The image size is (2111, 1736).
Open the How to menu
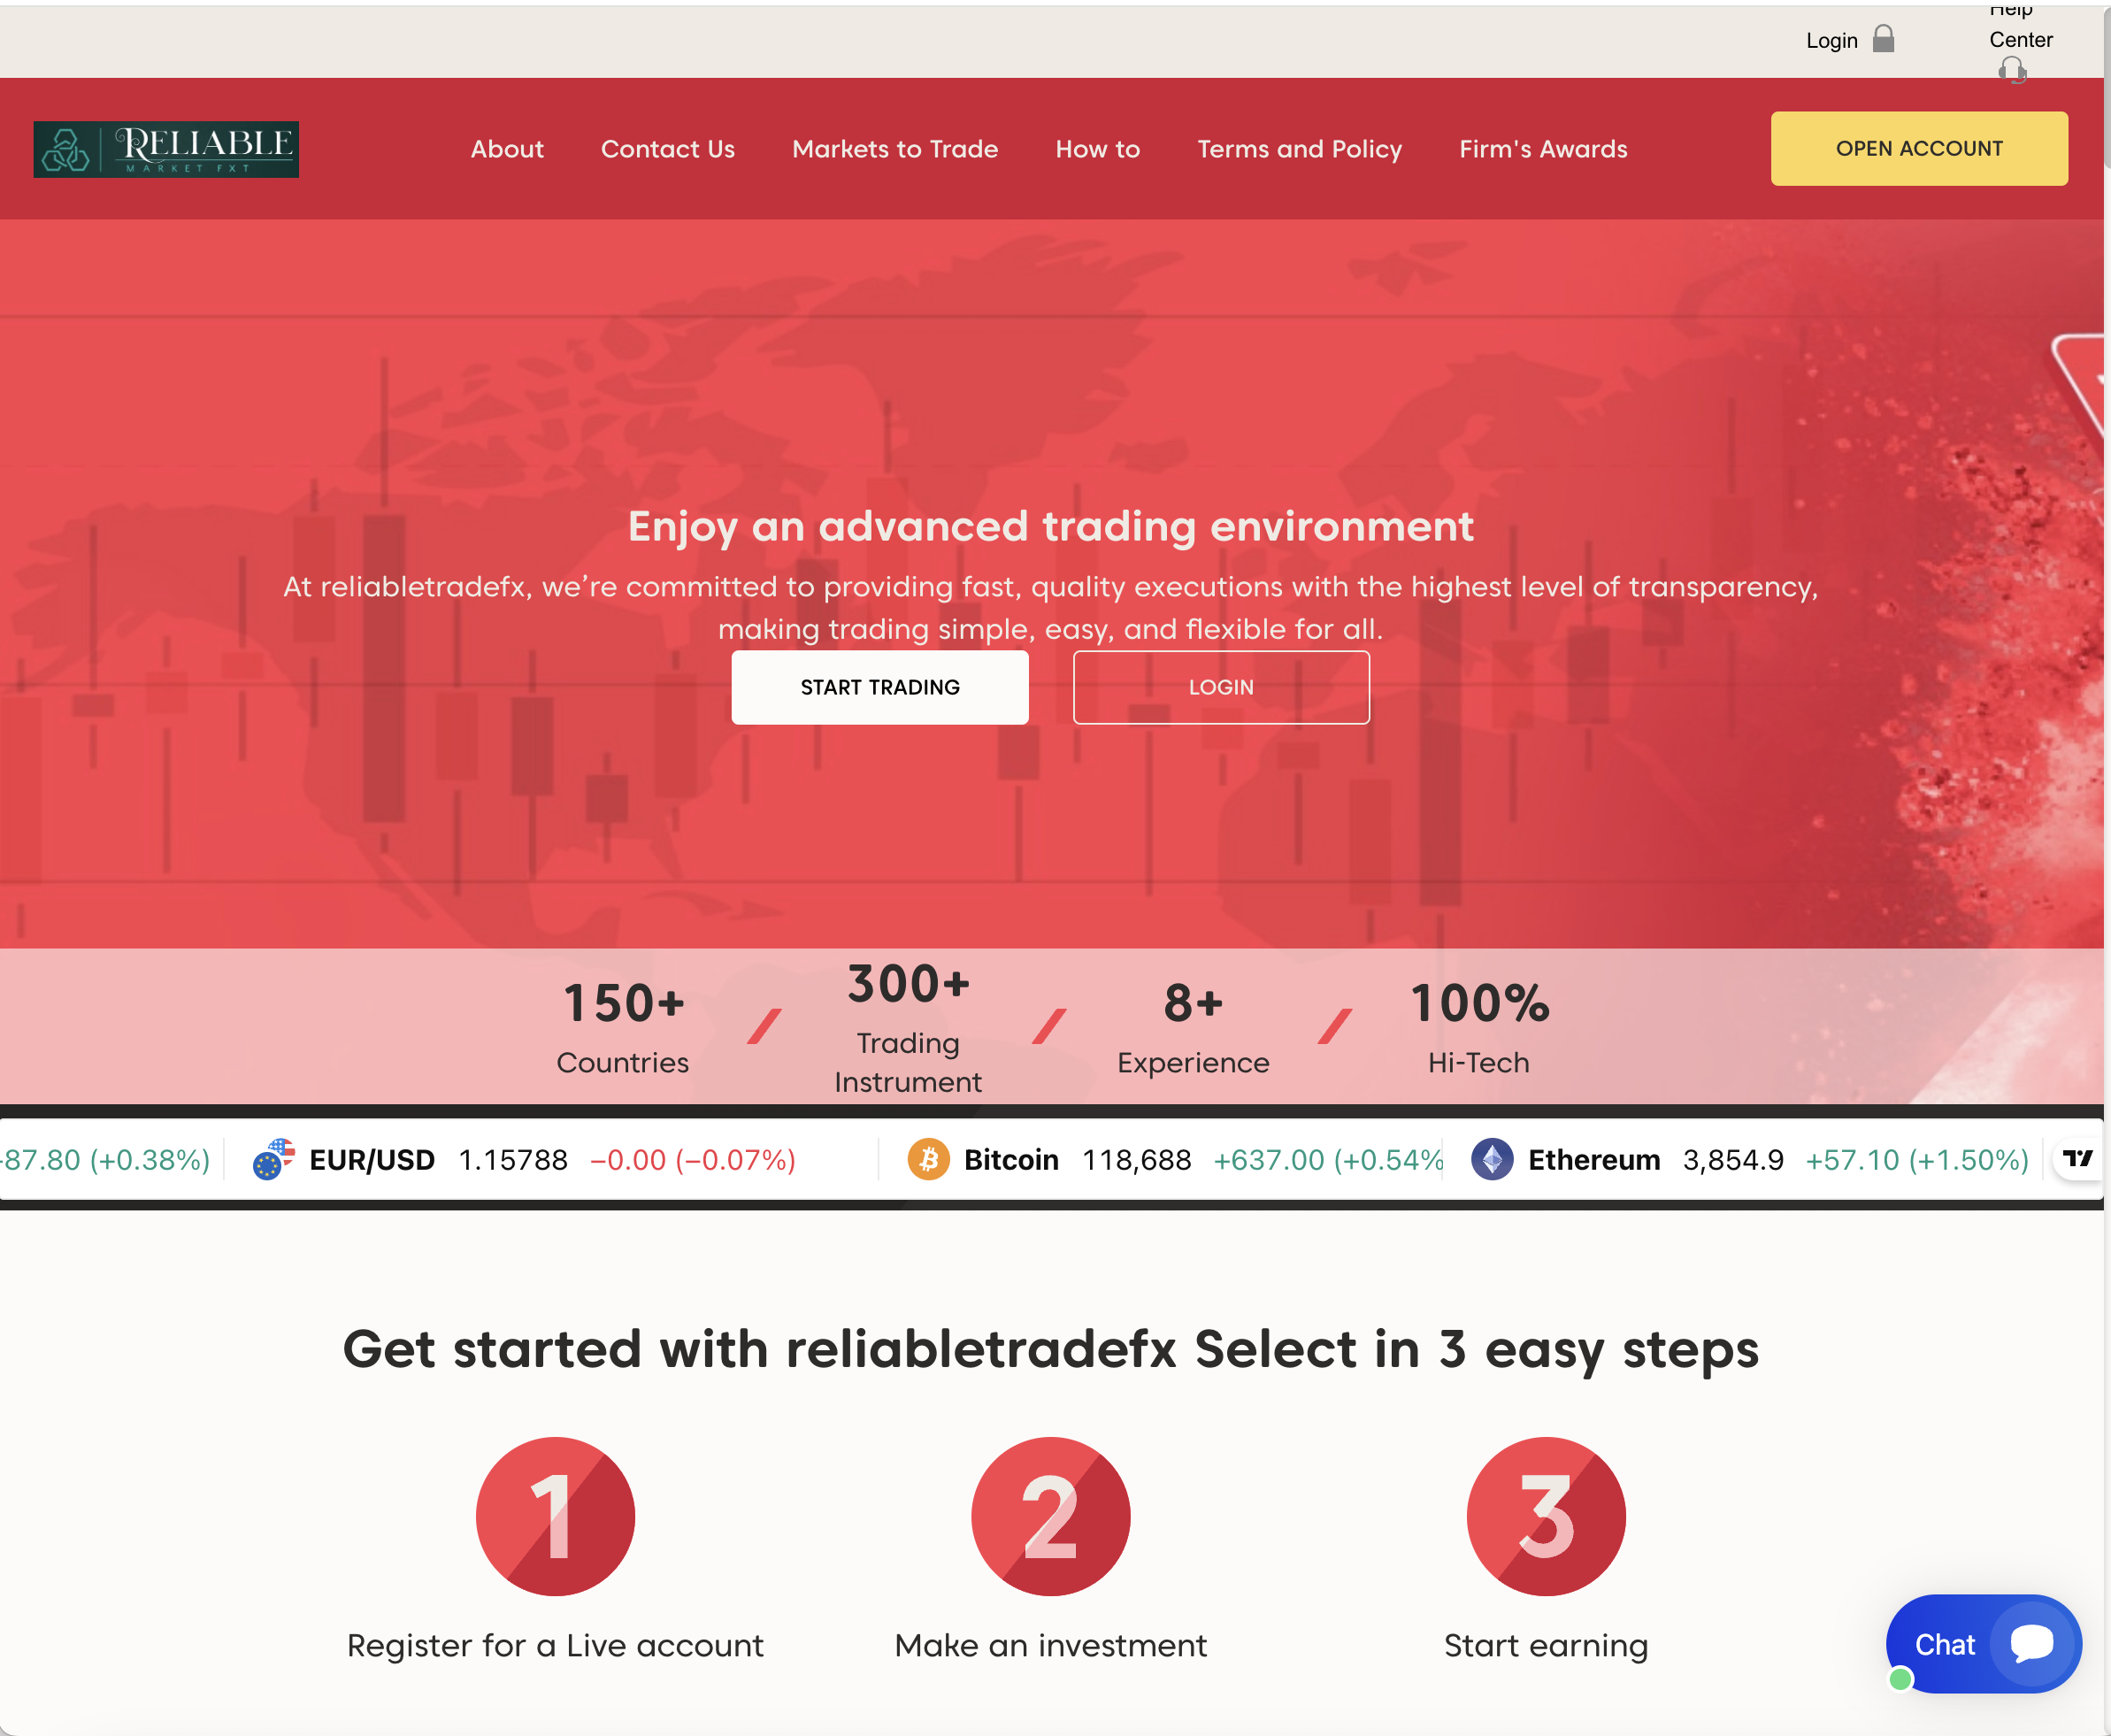click(1098, 149)
